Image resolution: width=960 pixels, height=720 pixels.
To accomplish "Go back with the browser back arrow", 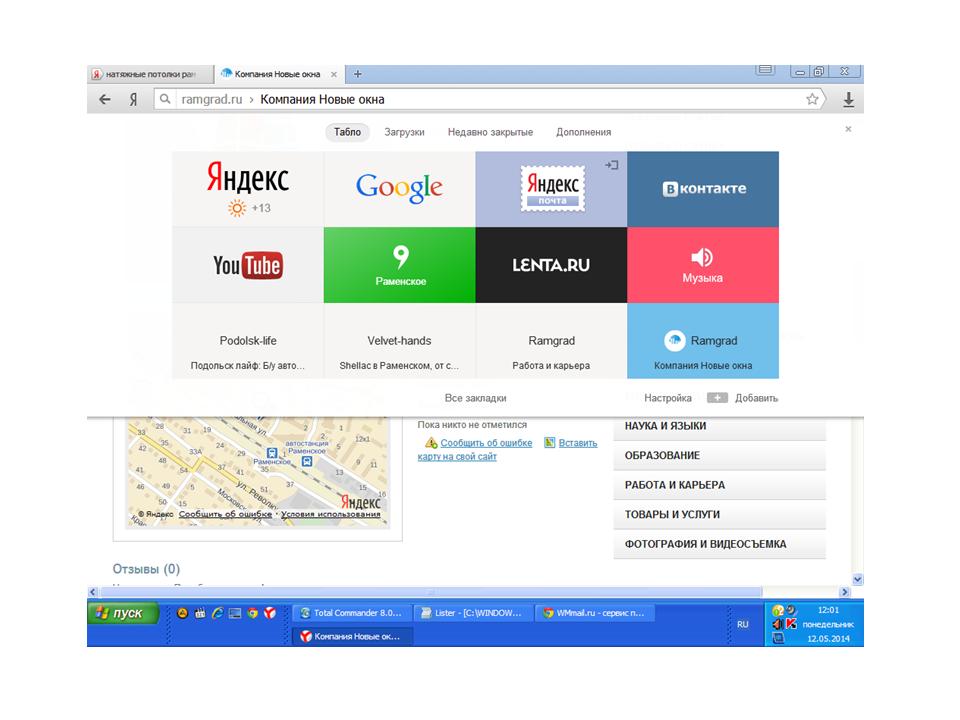I will point(105,99).
